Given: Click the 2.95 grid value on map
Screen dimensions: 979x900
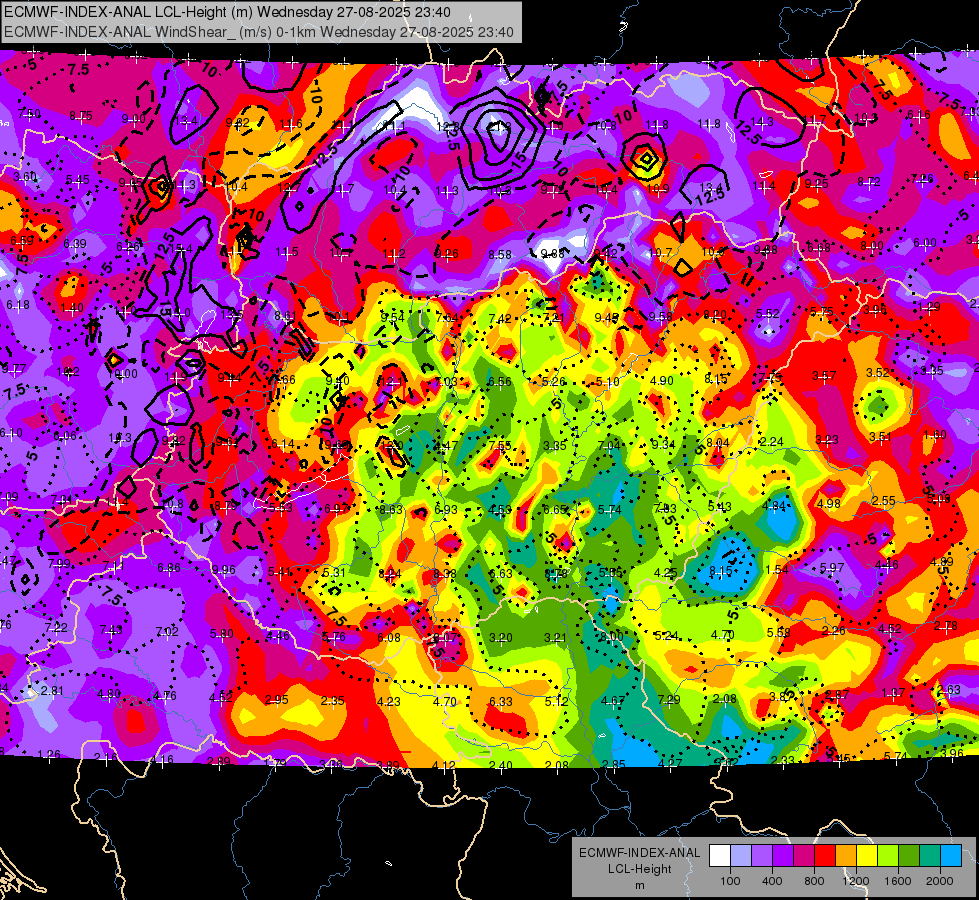Looking at the screenshot, I should click(x=277, y=700).
